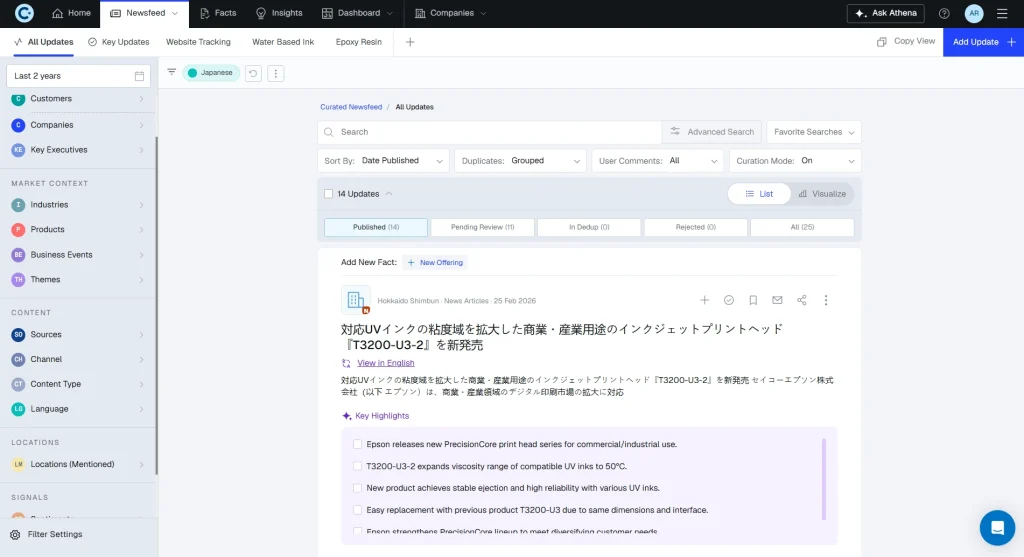1024x557 pixels.
Task: Expand the Industries filter in sidebar
Action: point(78,205)
